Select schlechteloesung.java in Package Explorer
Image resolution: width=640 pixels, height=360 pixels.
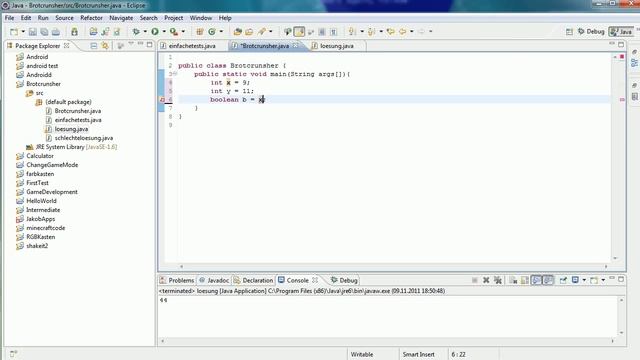(x=84, y=138)
